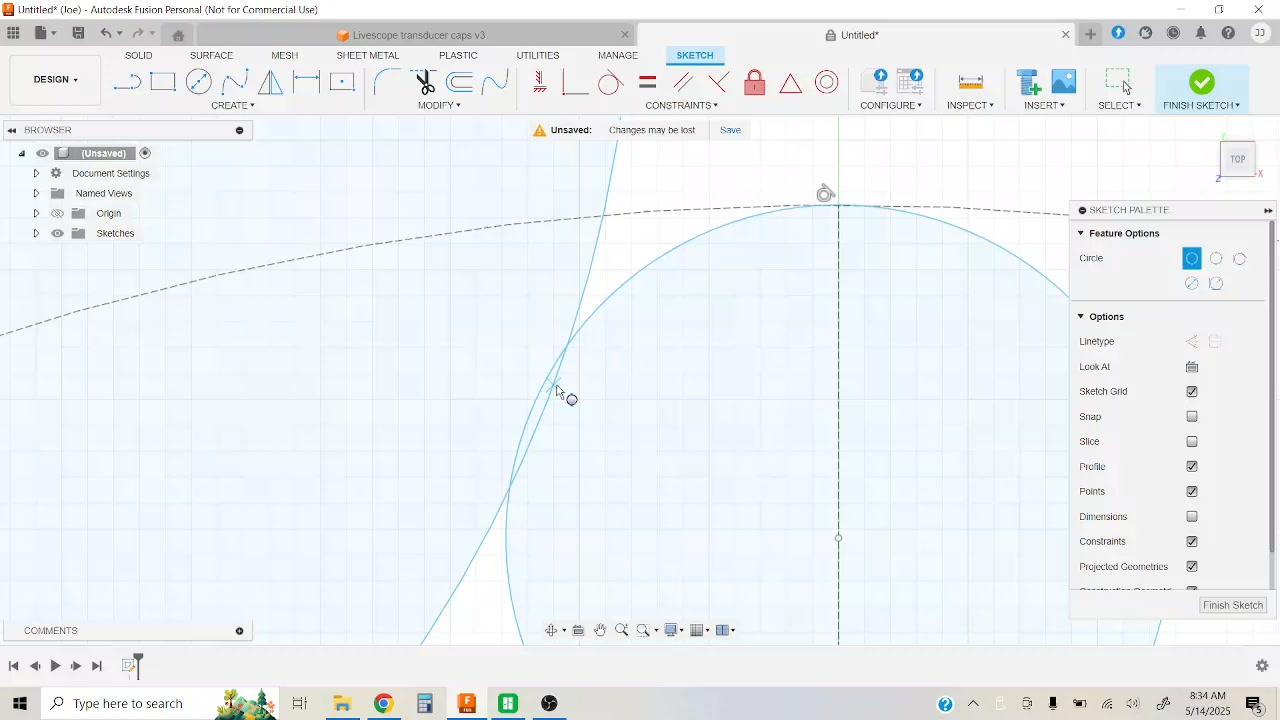Apply the Midpoint triangle constraint
Viewport: 1280px width, 720px height.
[791, 82]
